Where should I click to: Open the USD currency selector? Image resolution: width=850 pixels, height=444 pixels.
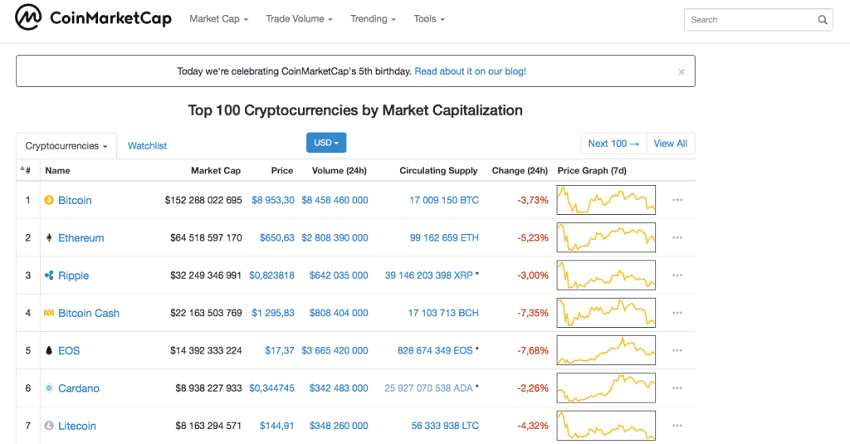click(326, 143)
